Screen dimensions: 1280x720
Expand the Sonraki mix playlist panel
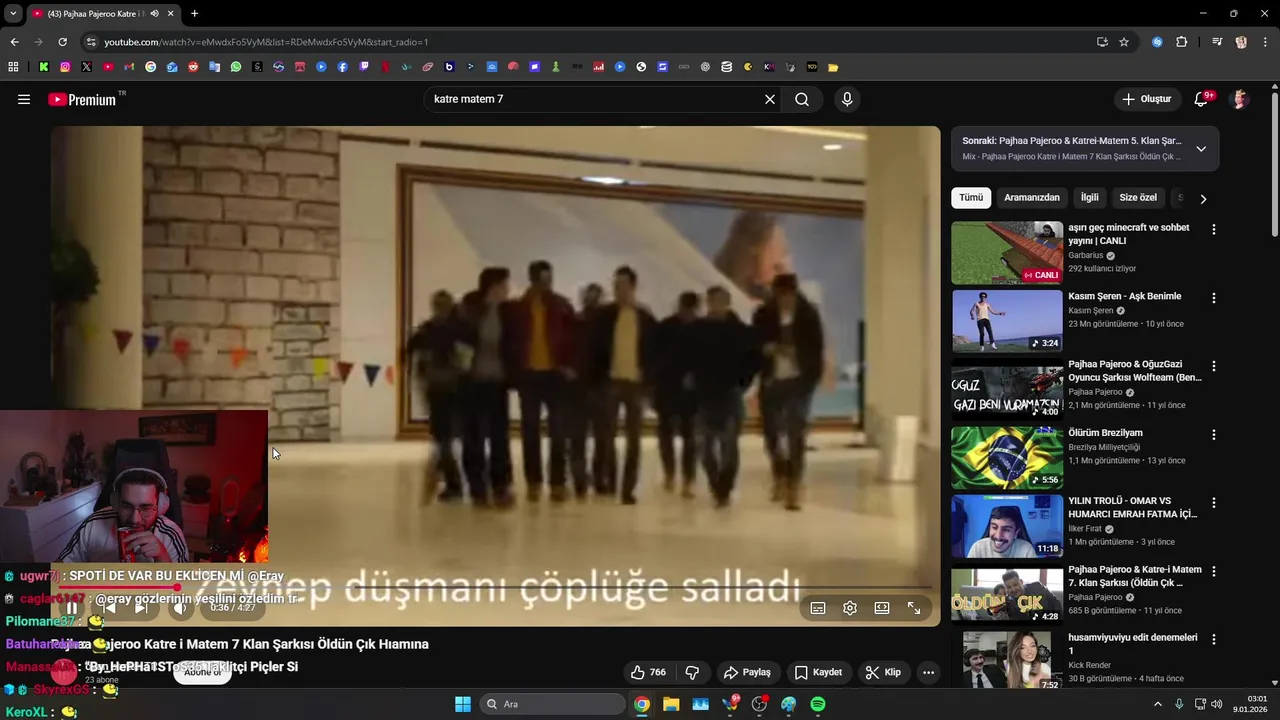point(1201,148)
